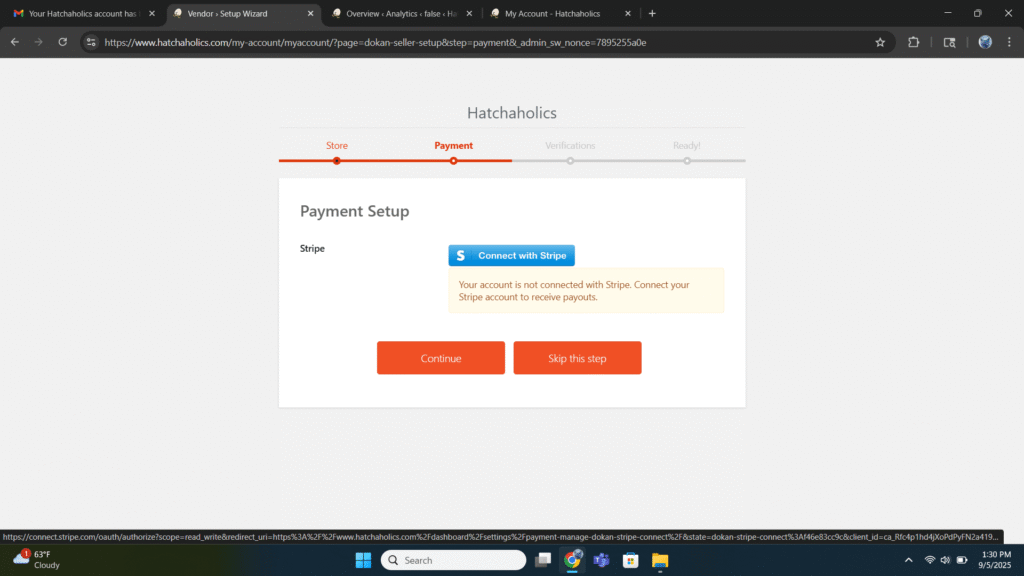1024x576 pixels.
Task: Close the Overview Analytics tab
Action: pyautogui.click(x=469, y=13)
